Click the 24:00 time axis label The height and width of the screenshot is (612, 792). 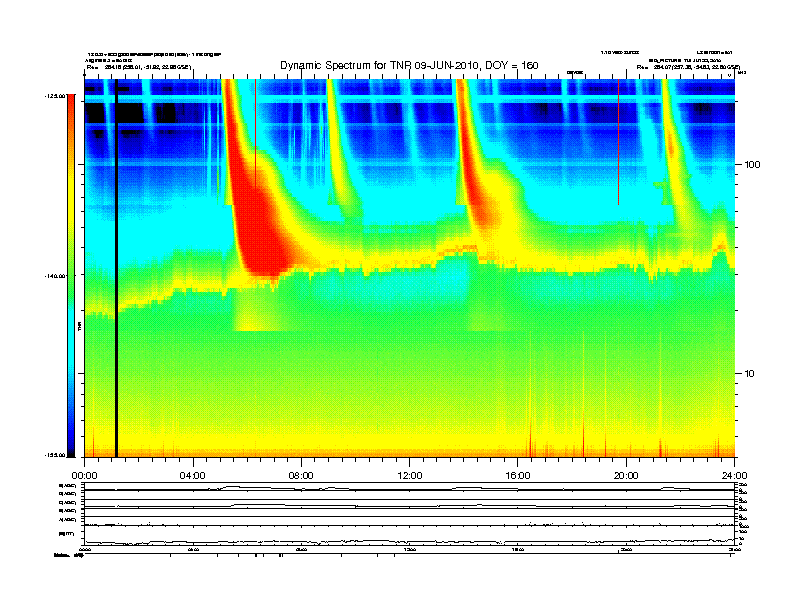click(734, 476)
